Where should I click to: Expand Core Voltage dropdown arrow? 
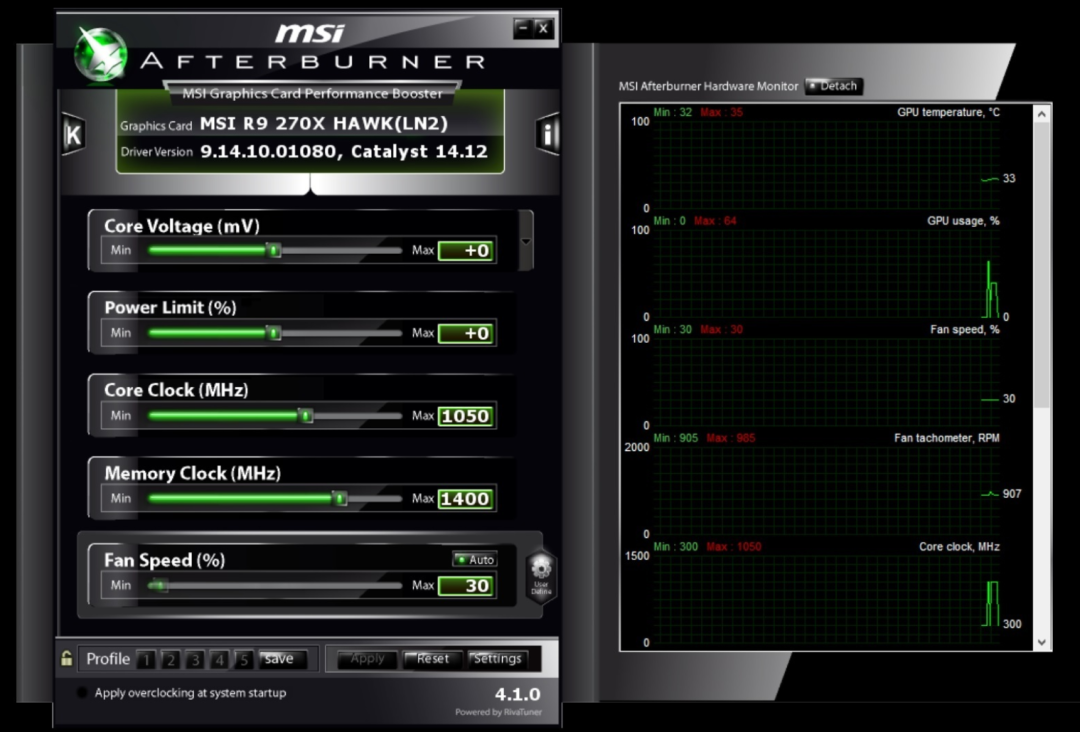tap(526, 241)
